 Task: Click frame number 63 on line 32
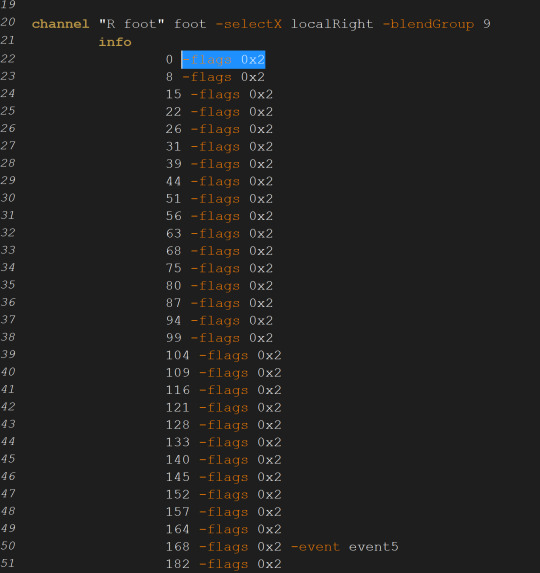[174, 234]
